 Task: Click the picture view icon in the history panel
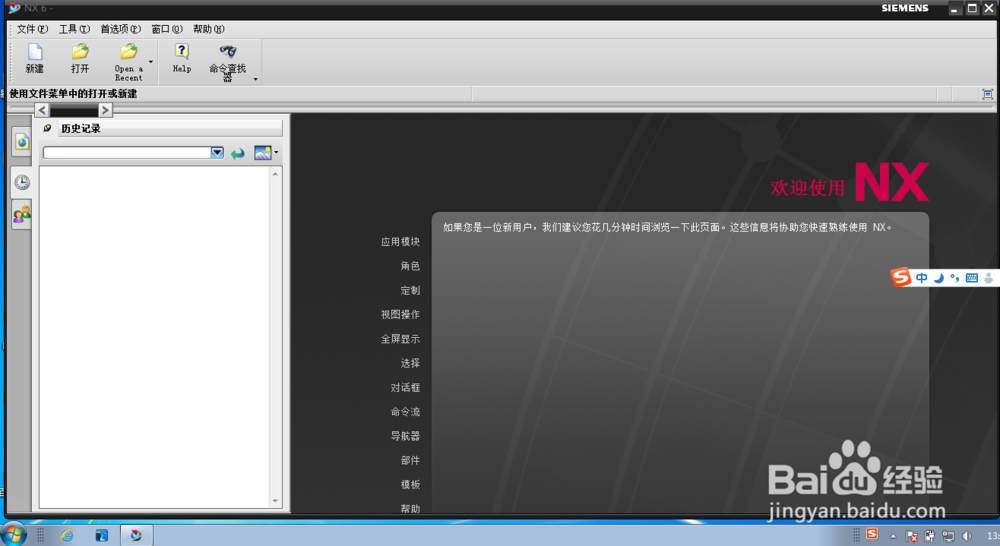(x=262, y=152)
